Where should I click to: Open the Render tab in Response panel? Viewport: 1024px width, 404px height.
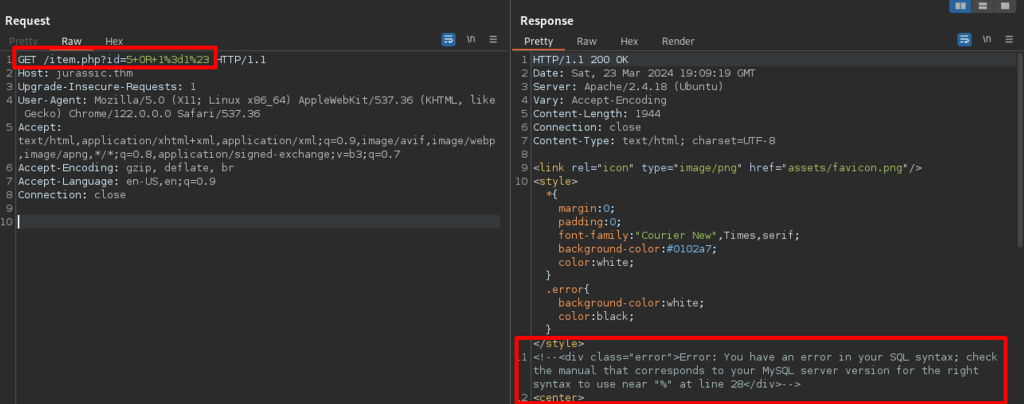678,41
